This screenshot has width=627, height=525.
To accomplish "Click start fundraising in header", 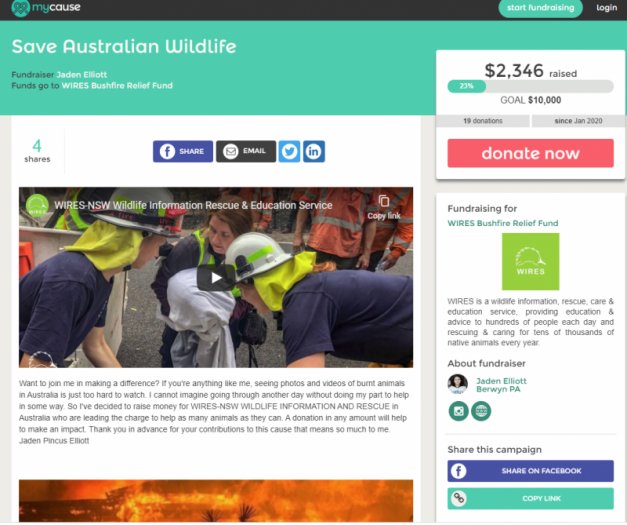I will 540,8.
